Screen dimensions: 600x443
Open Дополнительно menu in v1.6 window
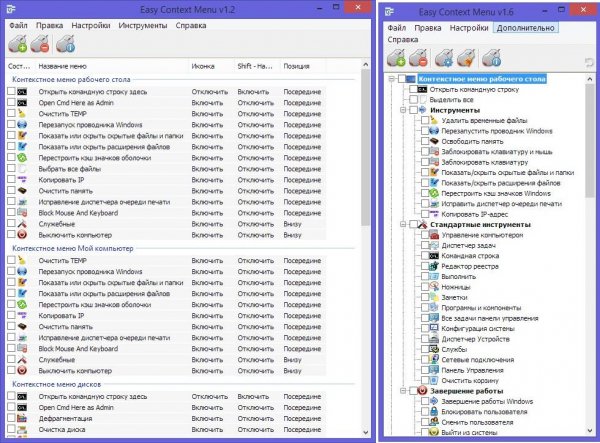pyautogui.click(x=525, y=28)
